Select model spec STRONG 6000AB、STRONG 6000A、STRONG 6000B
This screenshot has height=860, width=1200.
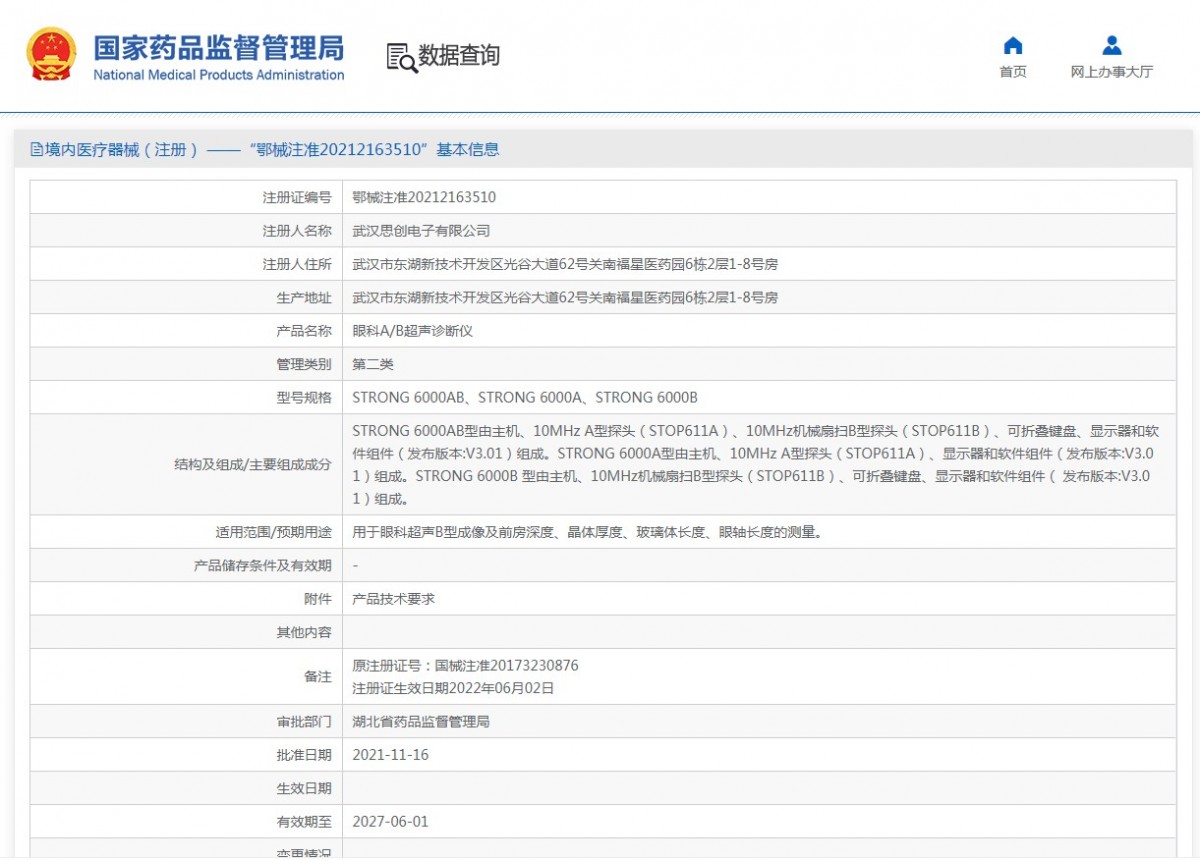[525, 398]
